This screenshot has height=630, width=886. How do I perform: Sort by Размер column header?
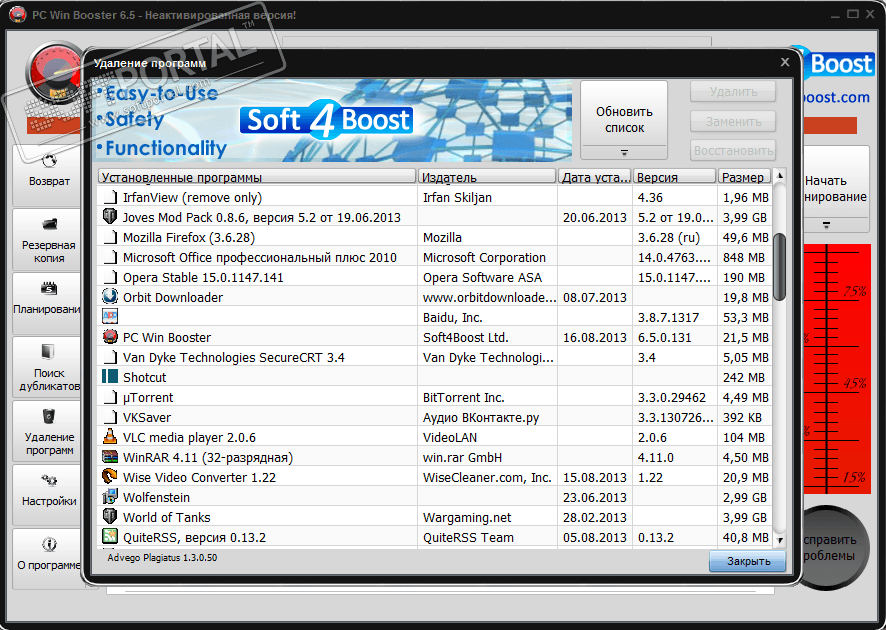pos(745,177)
